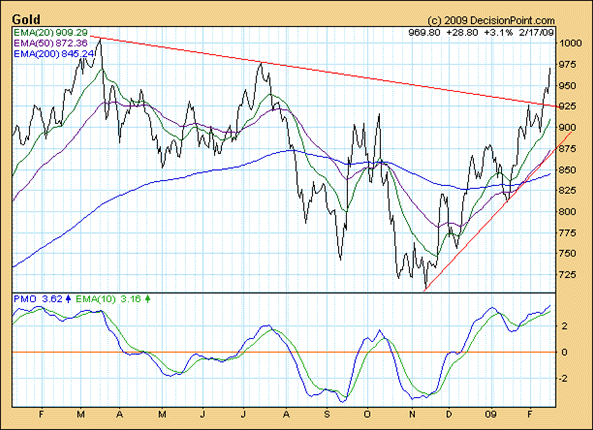Image resolution: width=593 pixels, height=430 pixels.
Task: Click the PMO panel 0 axis label
Action: (564, 352)
